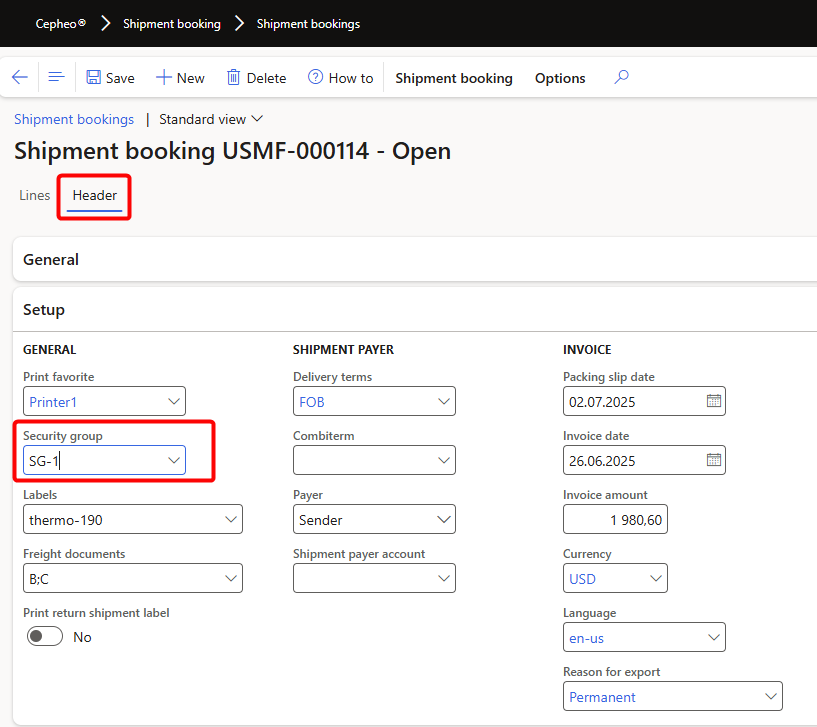Click the Shipment bookings breadcrumb link

[74, 119]
